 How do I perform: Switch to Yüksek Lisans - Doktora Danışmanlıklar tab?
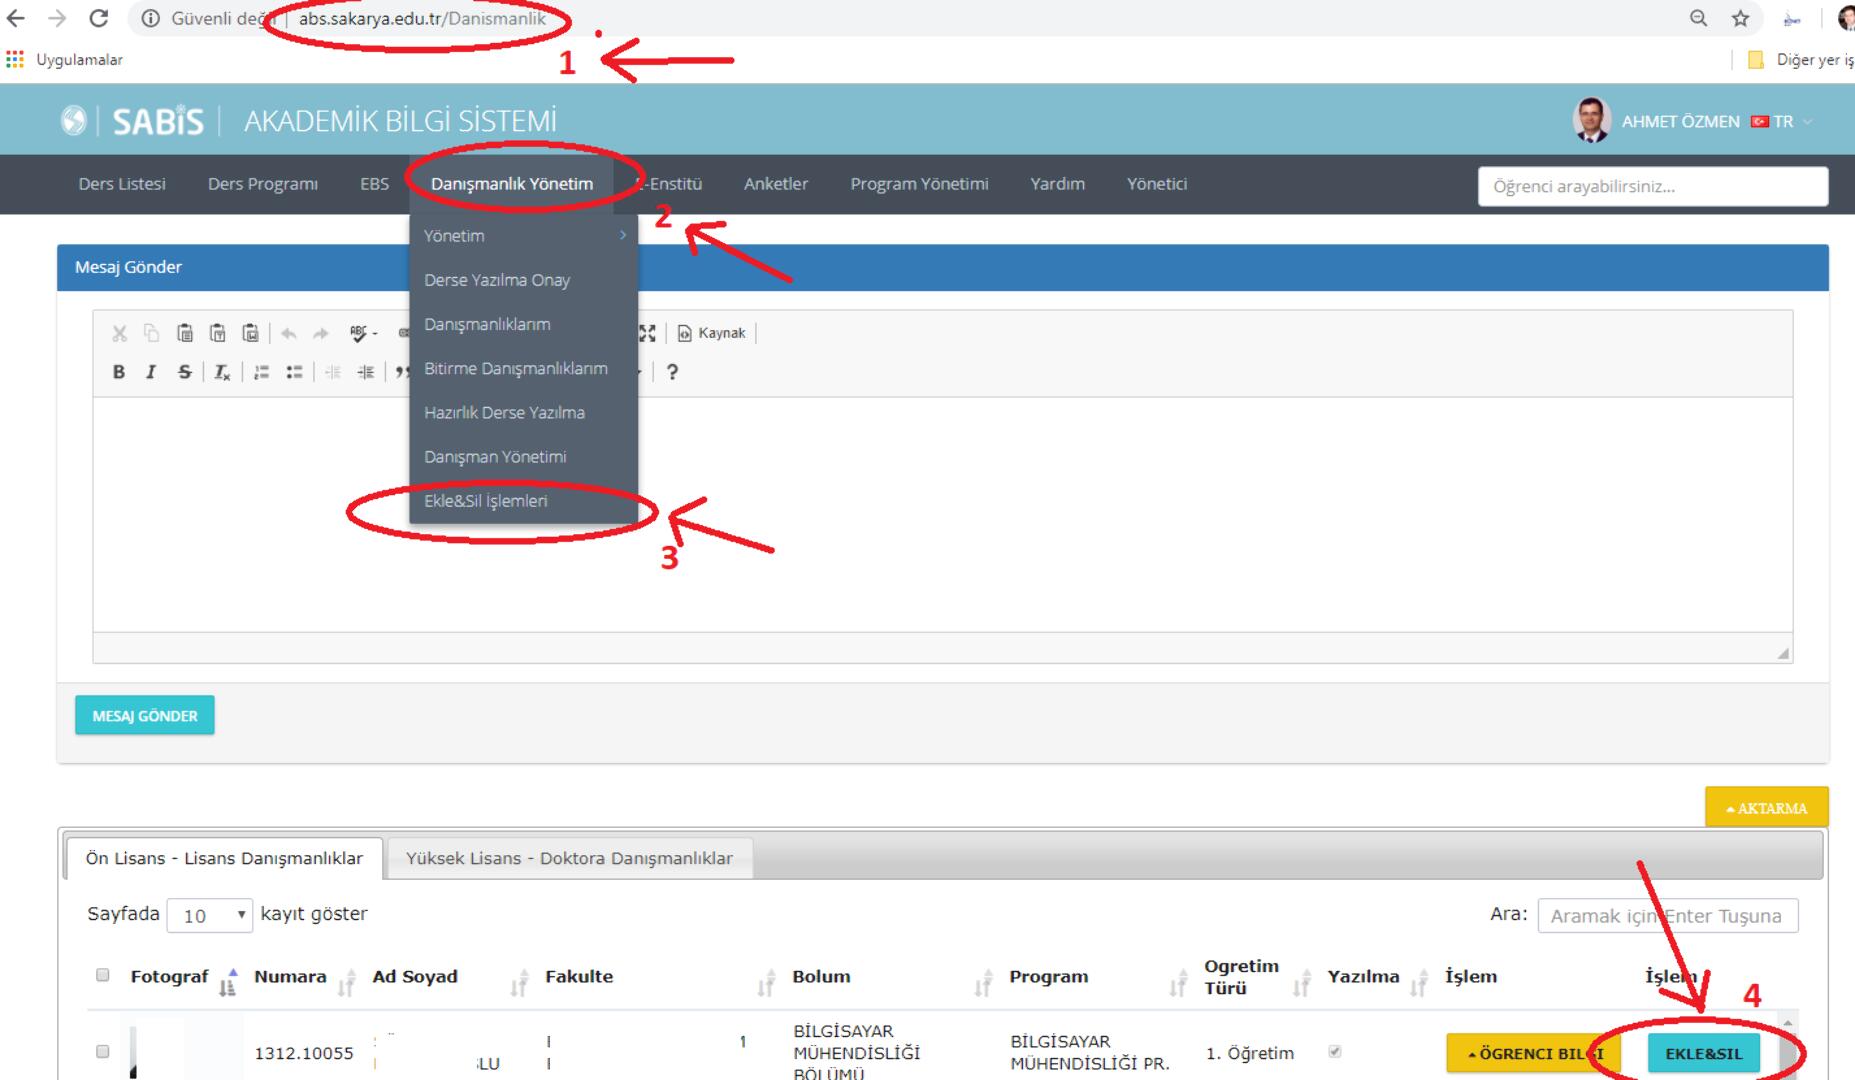tap(569, 859)
